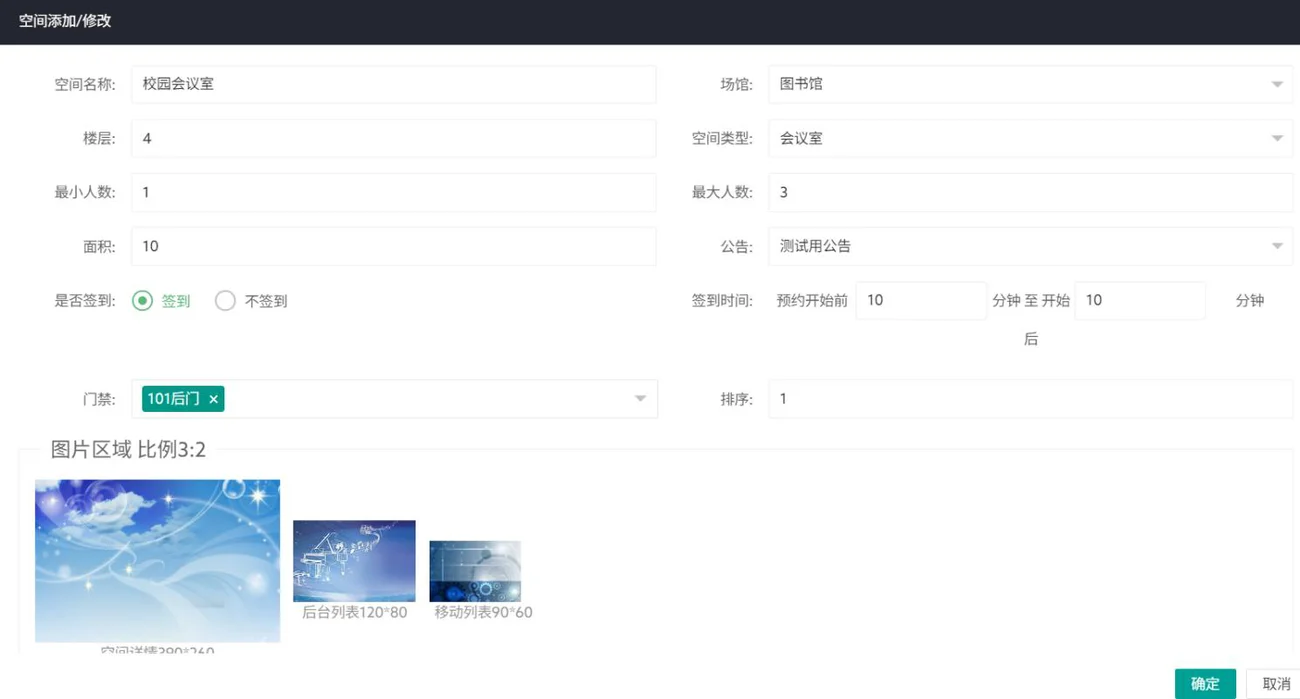
Task: Open the 场馆 dropdown showing 图书馆
Action: click(x=1030, y=84)
